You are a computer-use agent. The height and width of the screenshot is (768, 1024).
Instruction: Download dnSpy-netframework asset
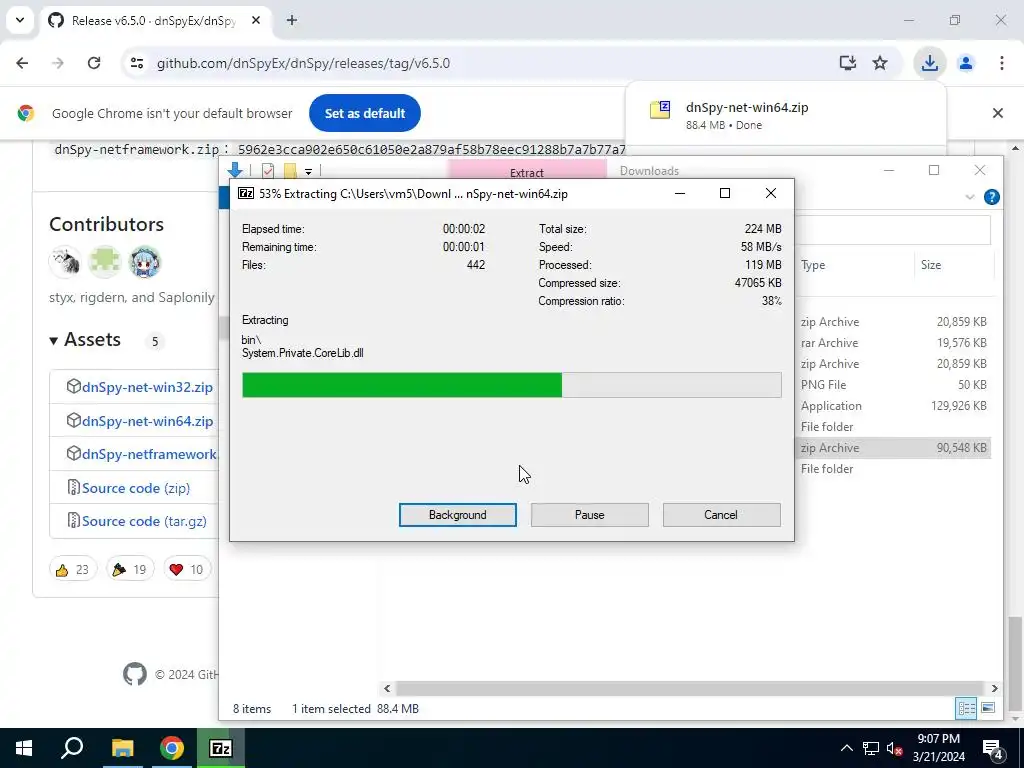[x=149, y=455]
